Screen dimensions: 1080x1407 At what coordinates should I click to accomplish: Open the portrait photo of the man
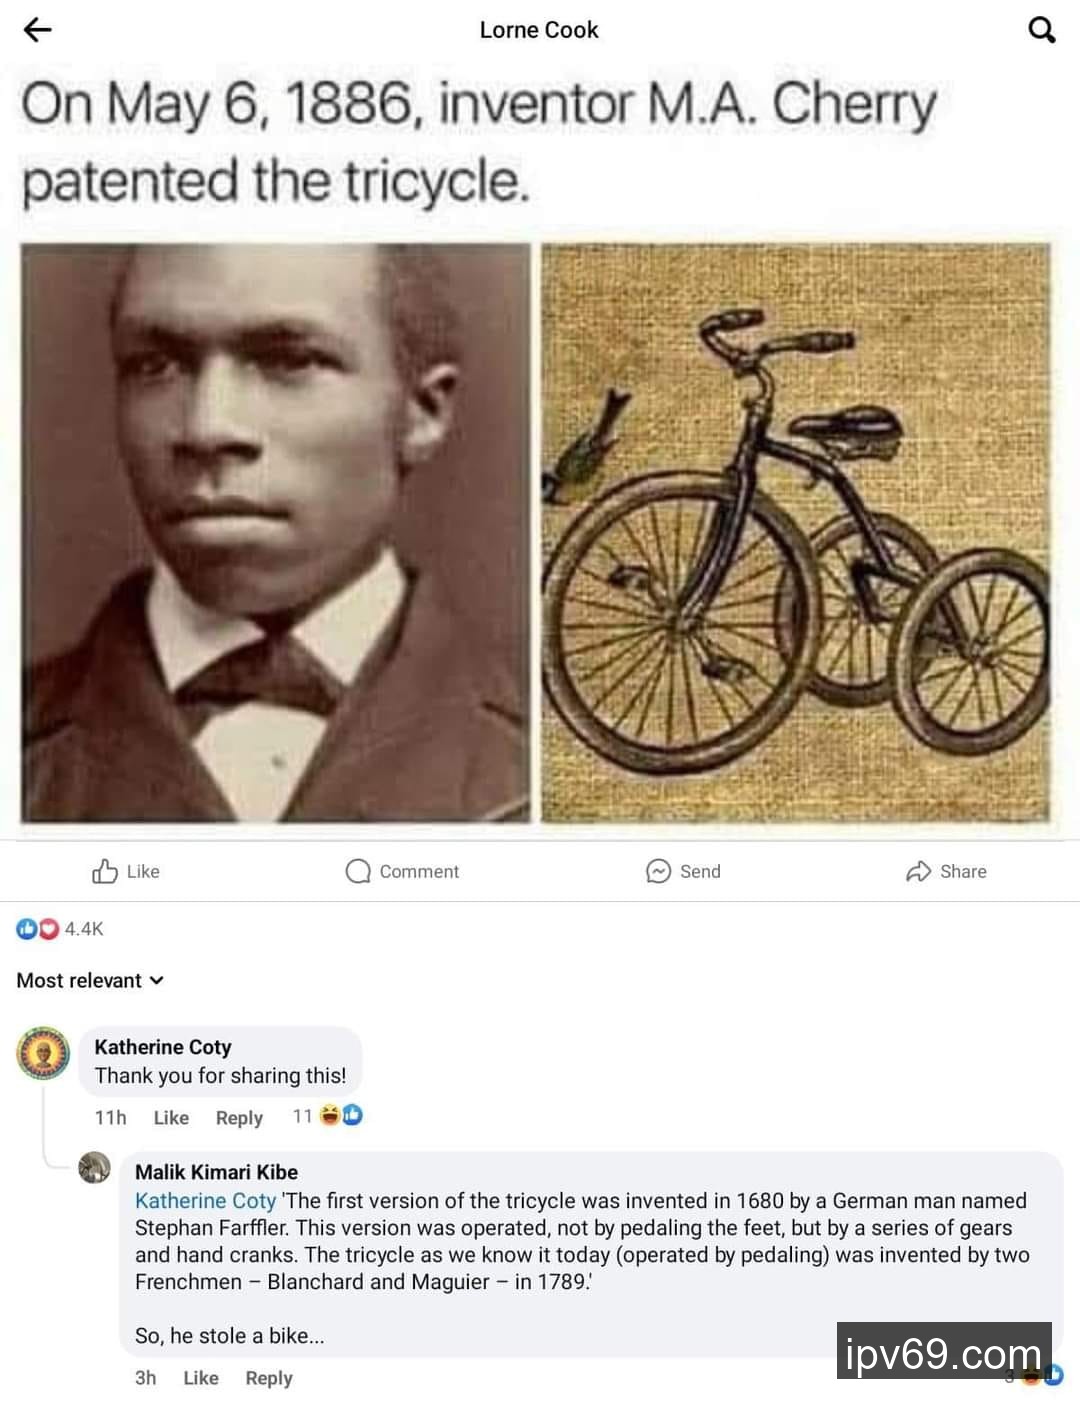(275, 533)
